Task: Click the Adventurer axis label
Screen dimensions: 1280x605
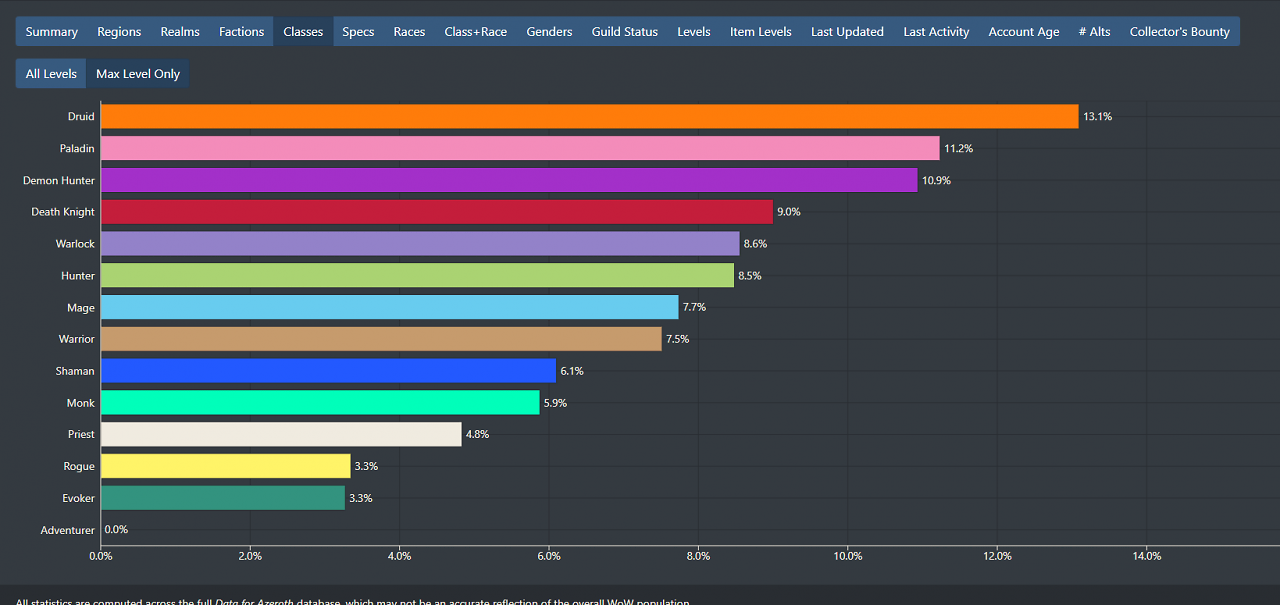Action: 68,530
